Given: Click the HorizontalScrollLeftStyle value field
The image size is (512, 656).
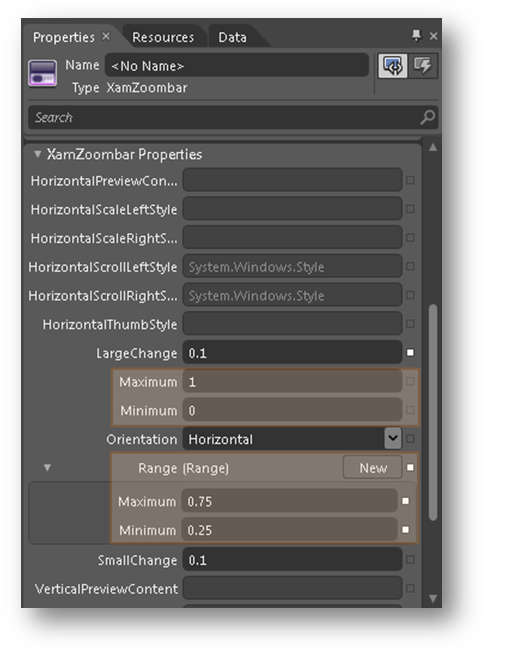Looking at the screenshot, I should pyautogui.click(x=292, y=266).
